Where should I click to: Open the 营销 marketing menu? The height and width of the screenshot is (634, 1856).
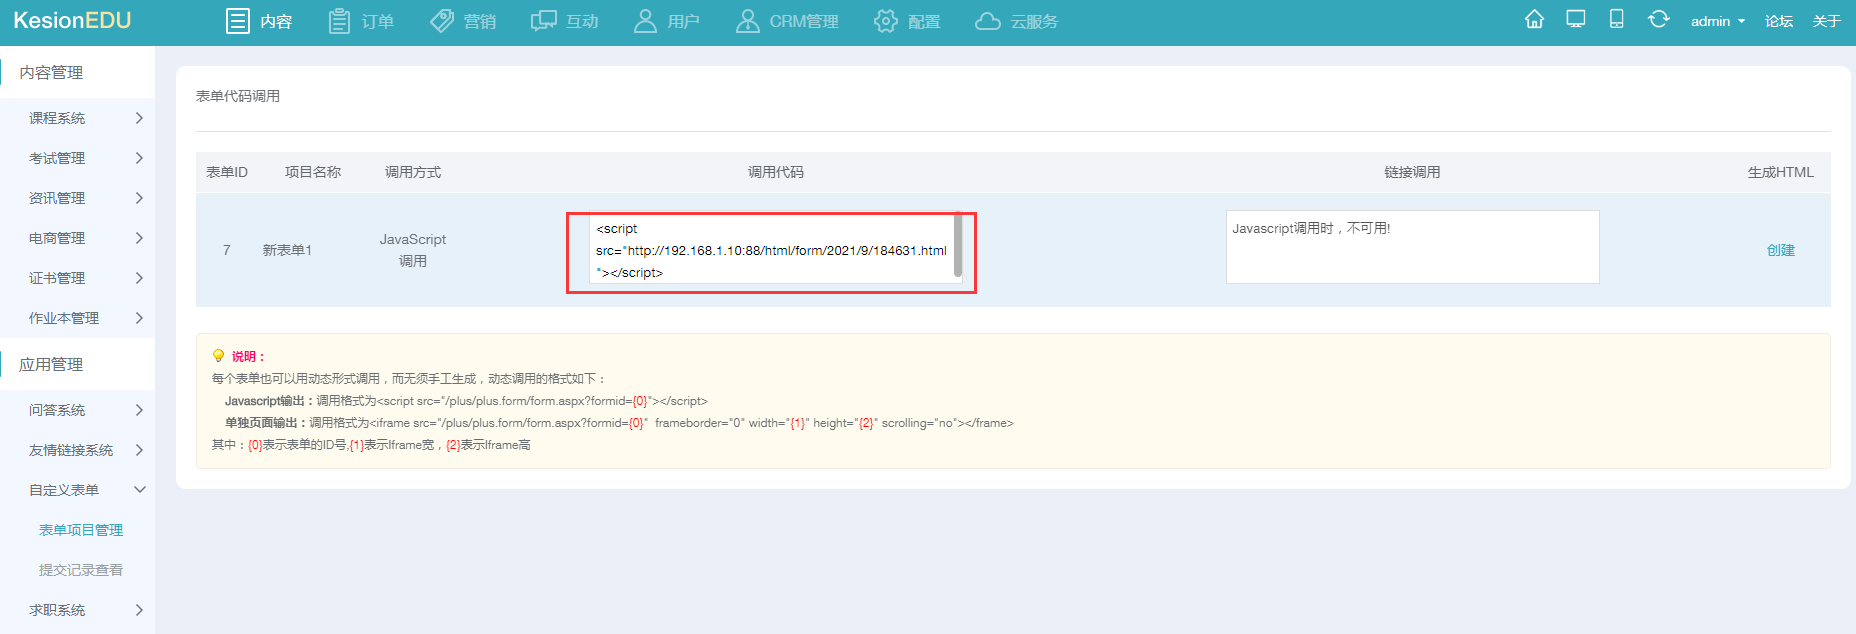[x=463, y=21]
